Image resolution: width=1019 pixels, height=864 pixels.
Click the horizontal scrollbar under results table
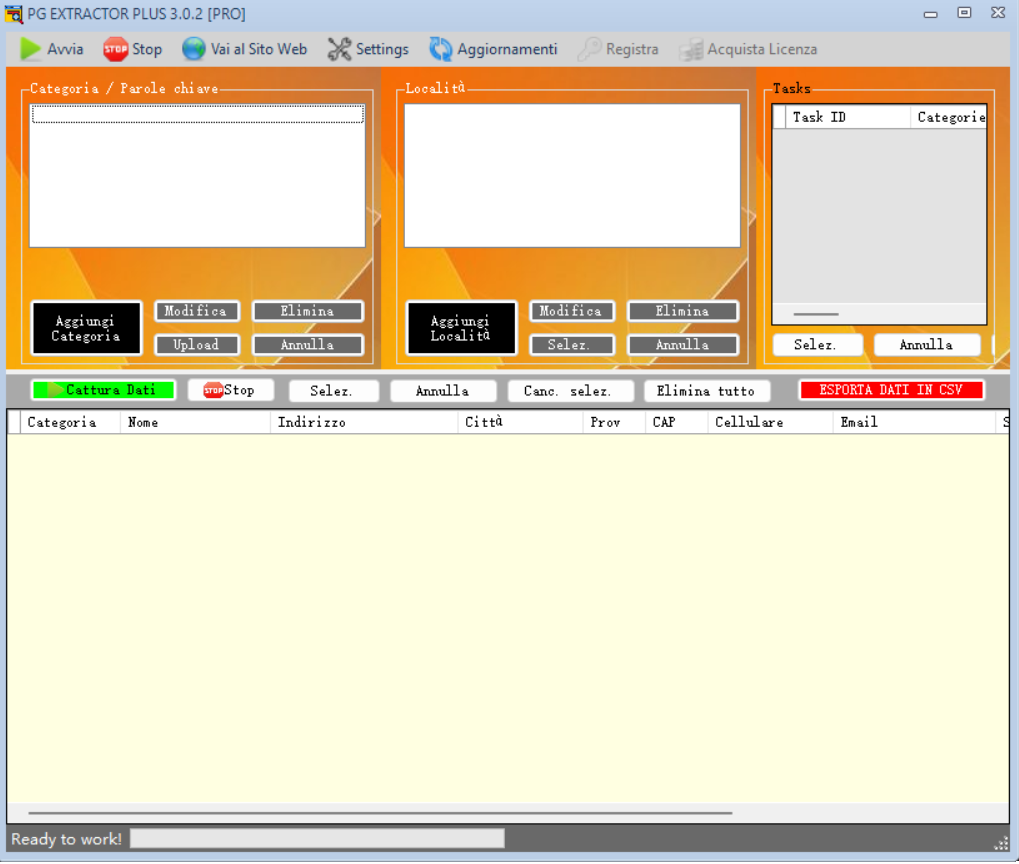(380, 814)
